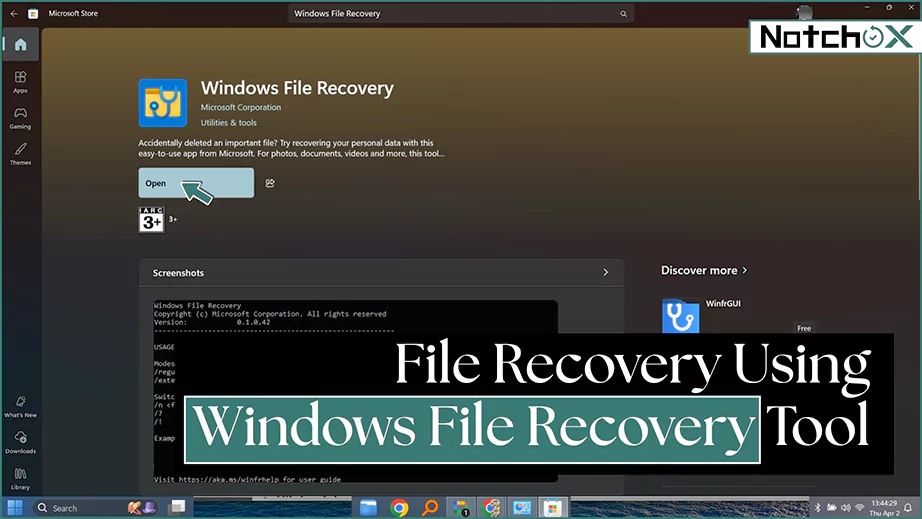Open the Home section in sidebar

point(21,45)
